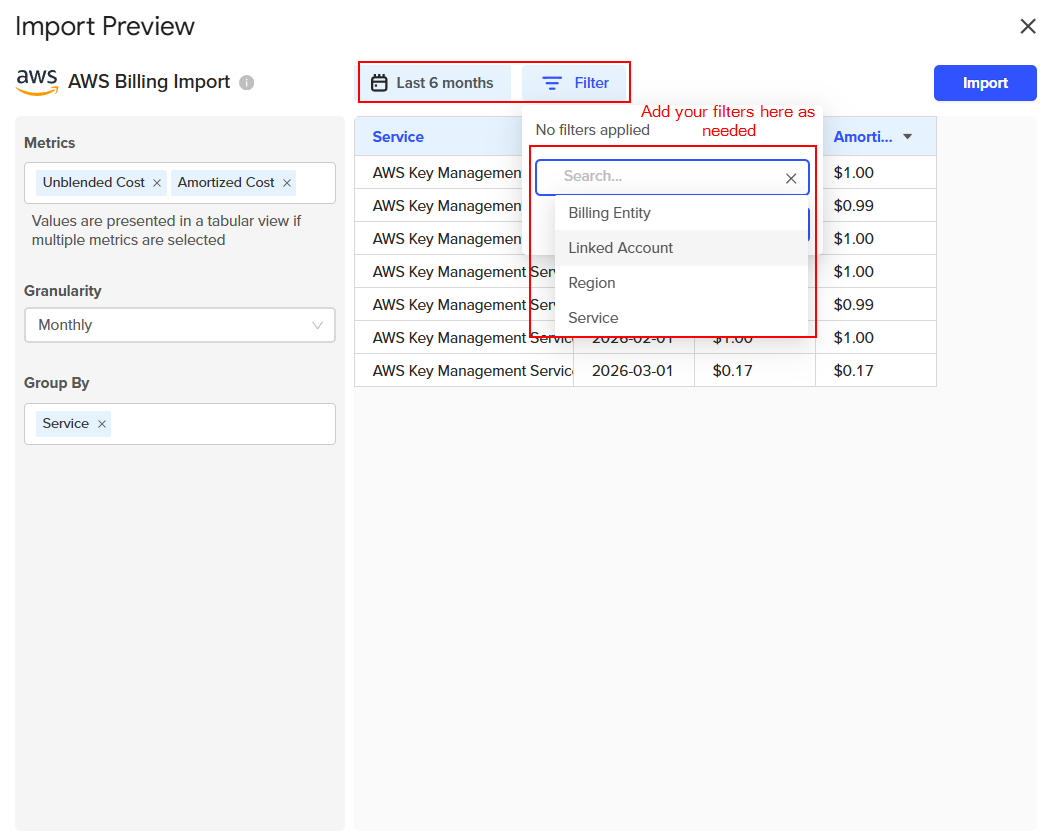Choose Service from the filter list
The width and height of the screenshot is (1049, 840).
coord(593,318)
